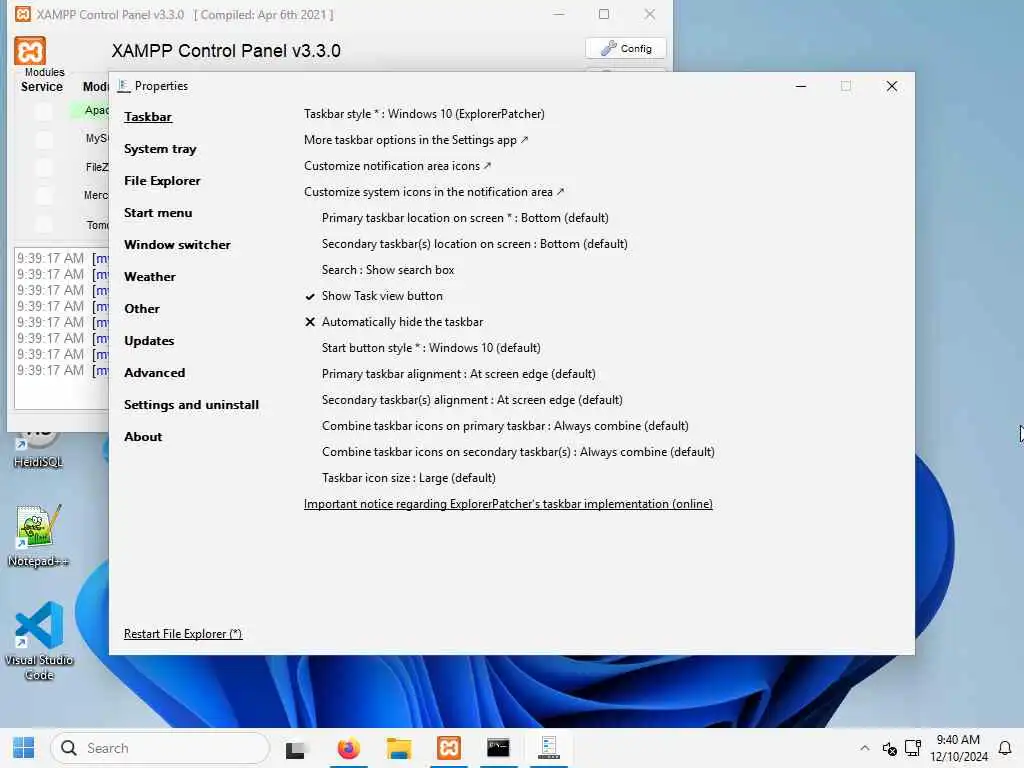Click the taskbar Search box

160,748
